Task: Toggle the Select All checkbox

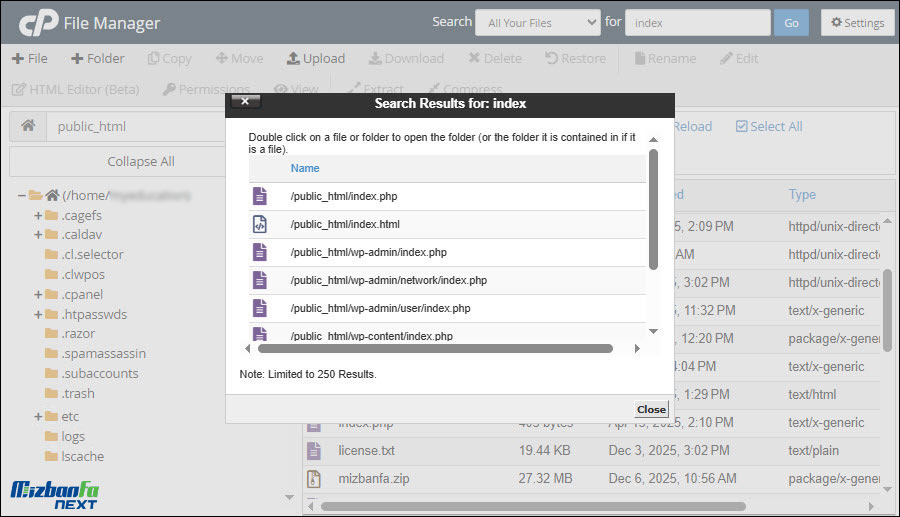Action: point(741,126)
